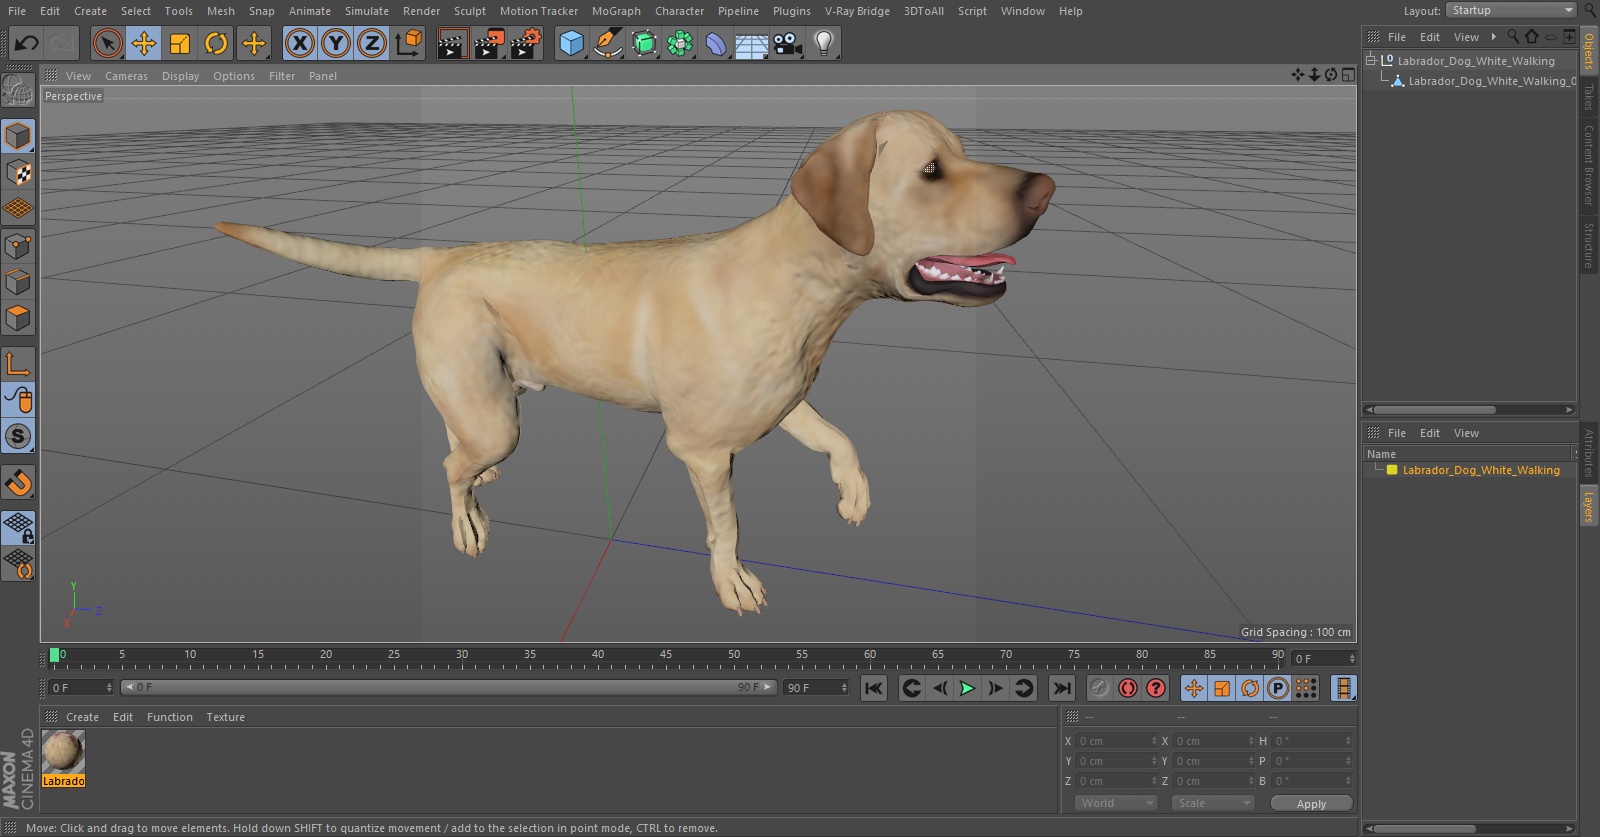Switch to Texture mode

click(x=18, y=173)
